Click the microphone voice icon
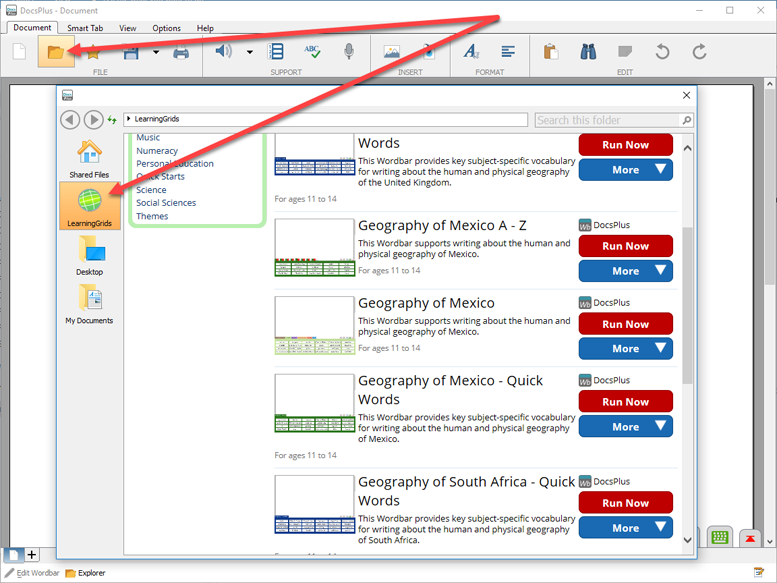The width and height of the screenshot is (777, 583). [x=349, y=52]
